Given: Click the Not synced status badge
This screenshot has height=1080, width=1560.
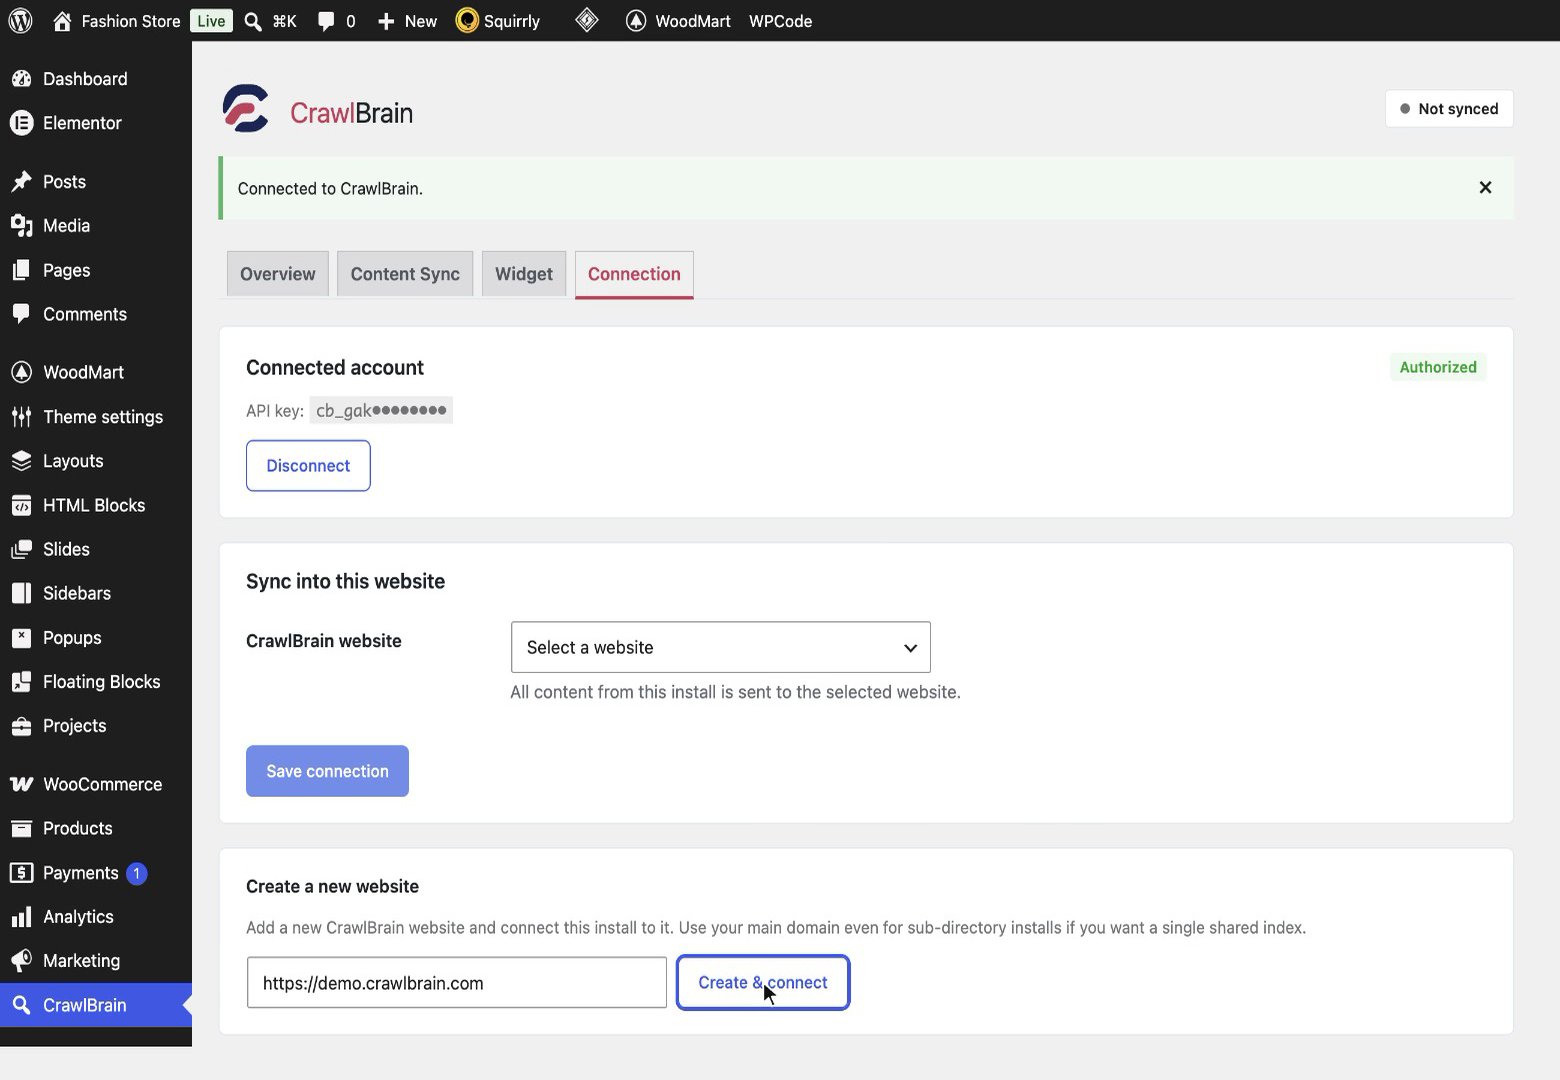Looking at the screenshot, I should 1449,109.
